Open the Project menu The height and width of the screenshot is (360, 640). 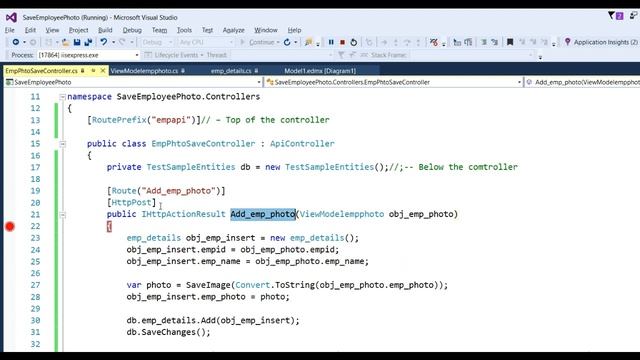point(78,30)
